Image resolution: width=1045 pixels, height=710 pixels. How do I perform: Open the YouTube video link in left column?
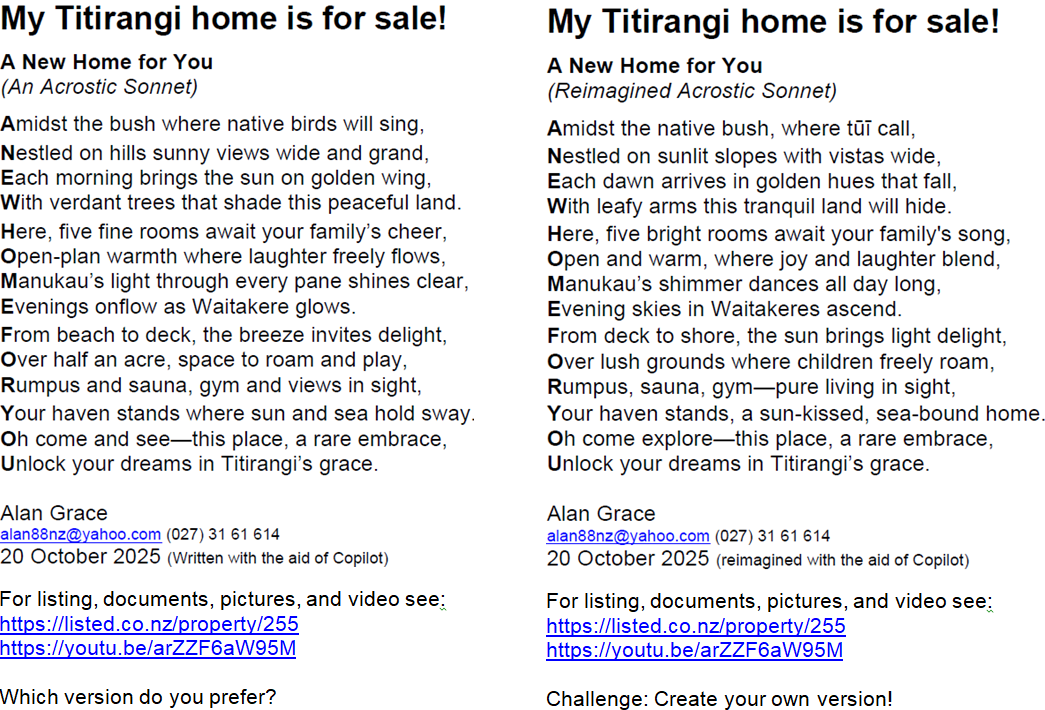click(x=148, y=648)
